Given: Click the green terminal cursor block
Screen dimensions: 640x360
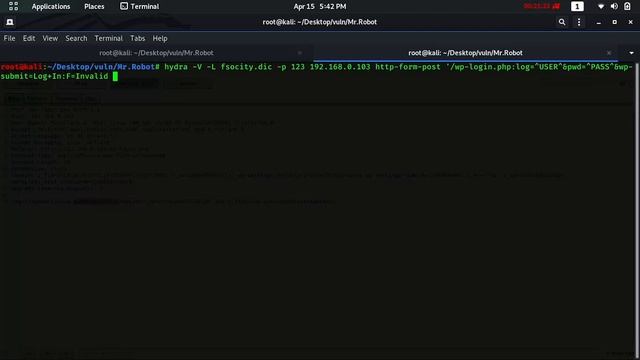Looking at the screenshot, I should [116, 76].
